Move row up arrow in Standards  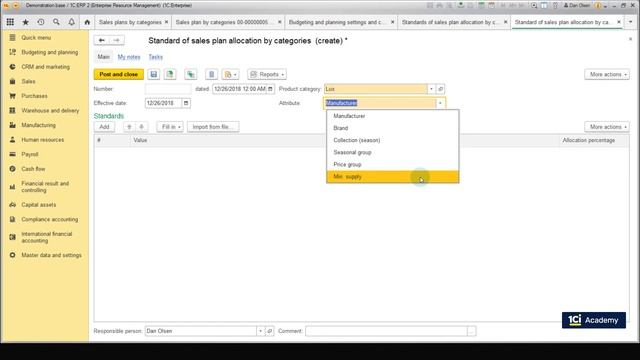[129, 127]
